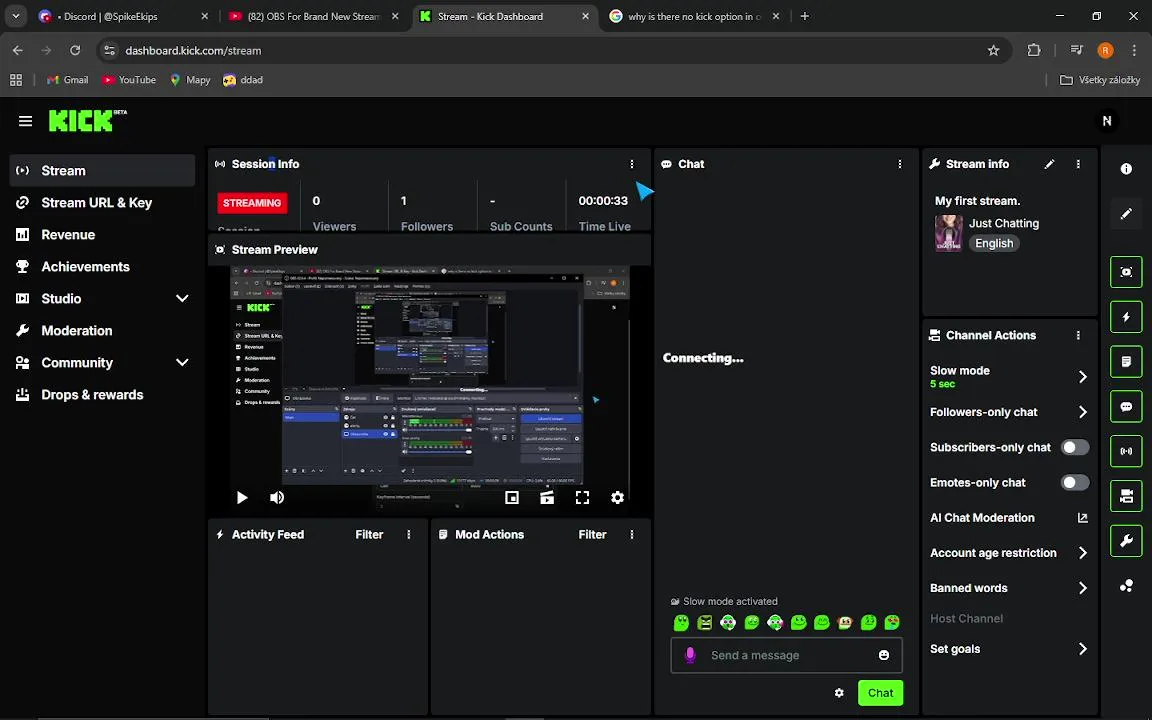Expand the Community submenu chevron
Image resolution: width=1152 pixels, height=720 pixels.
pos(182,362)
